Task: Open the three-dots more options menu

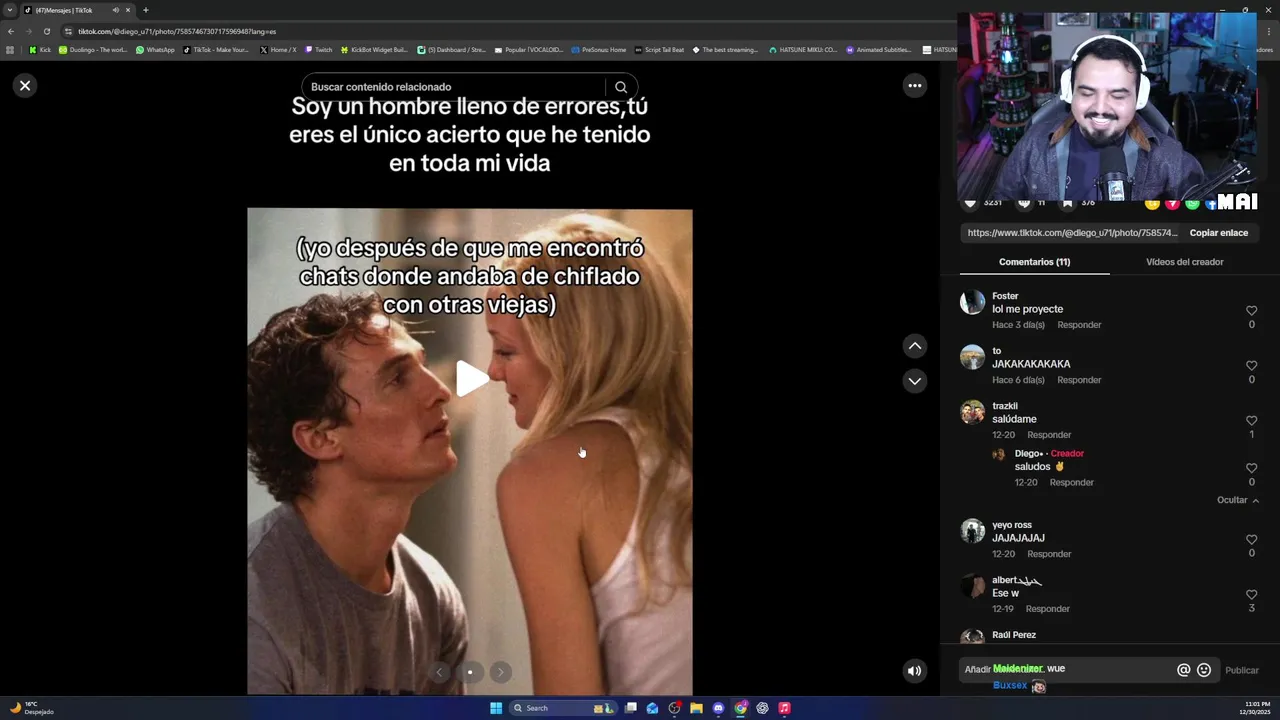Action: click(914, 86)
